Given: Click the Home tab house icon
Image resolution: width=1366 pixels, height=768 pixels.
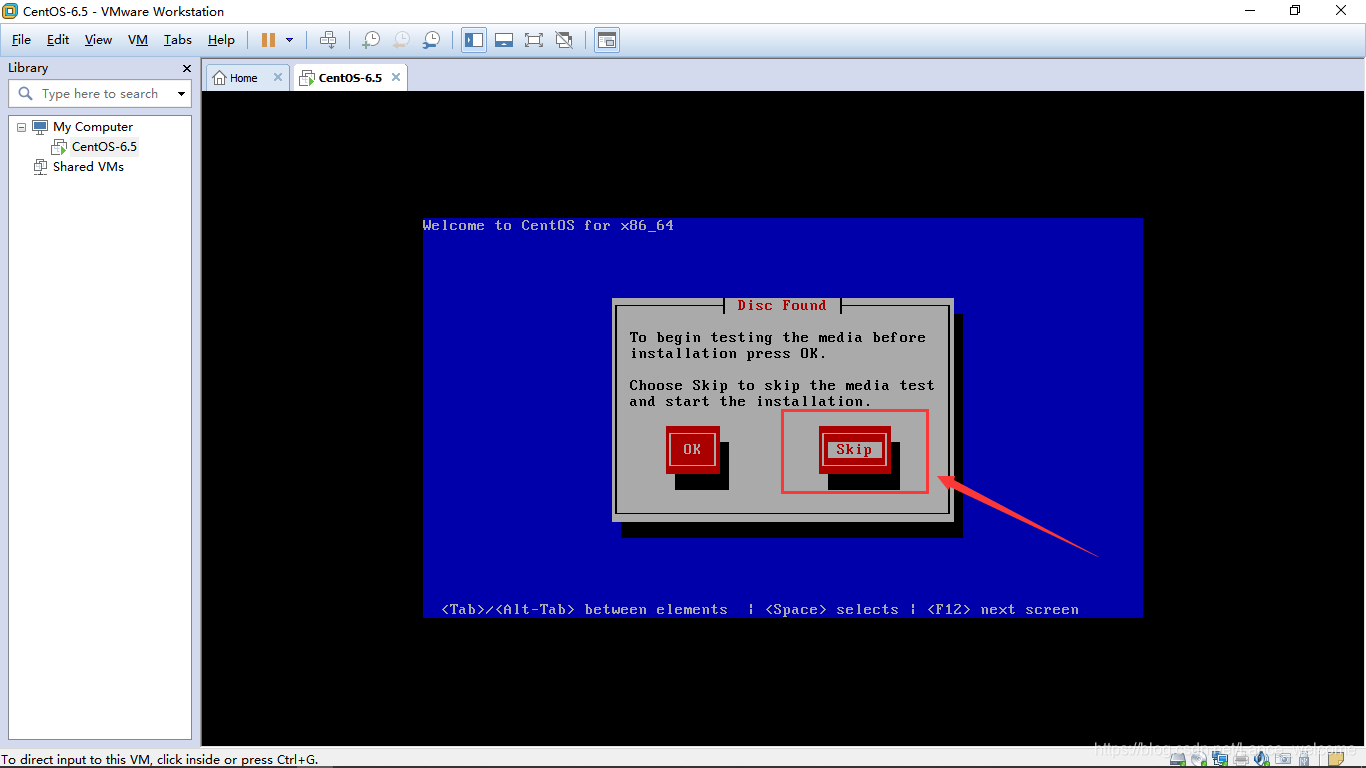Looking at the screenshot, I should (219, 78).
